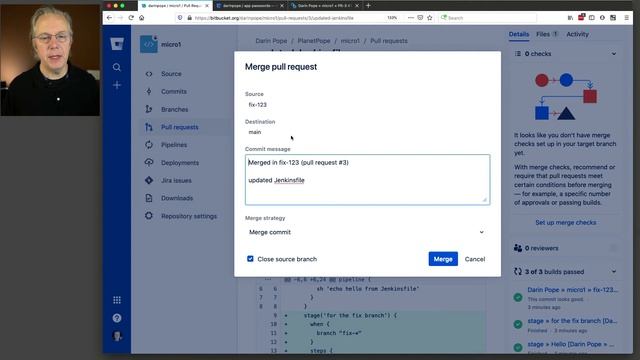Click the browser back arrow
The image size is (640, 360).
pyautogui.click(x=109, y=18)
